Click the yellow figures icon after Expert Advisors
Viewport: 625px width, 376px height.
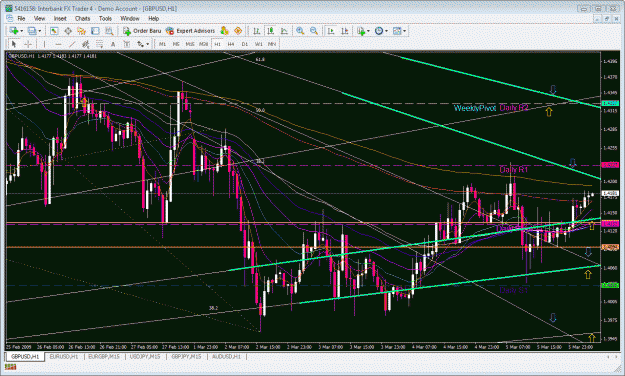(x=224, y=31)
